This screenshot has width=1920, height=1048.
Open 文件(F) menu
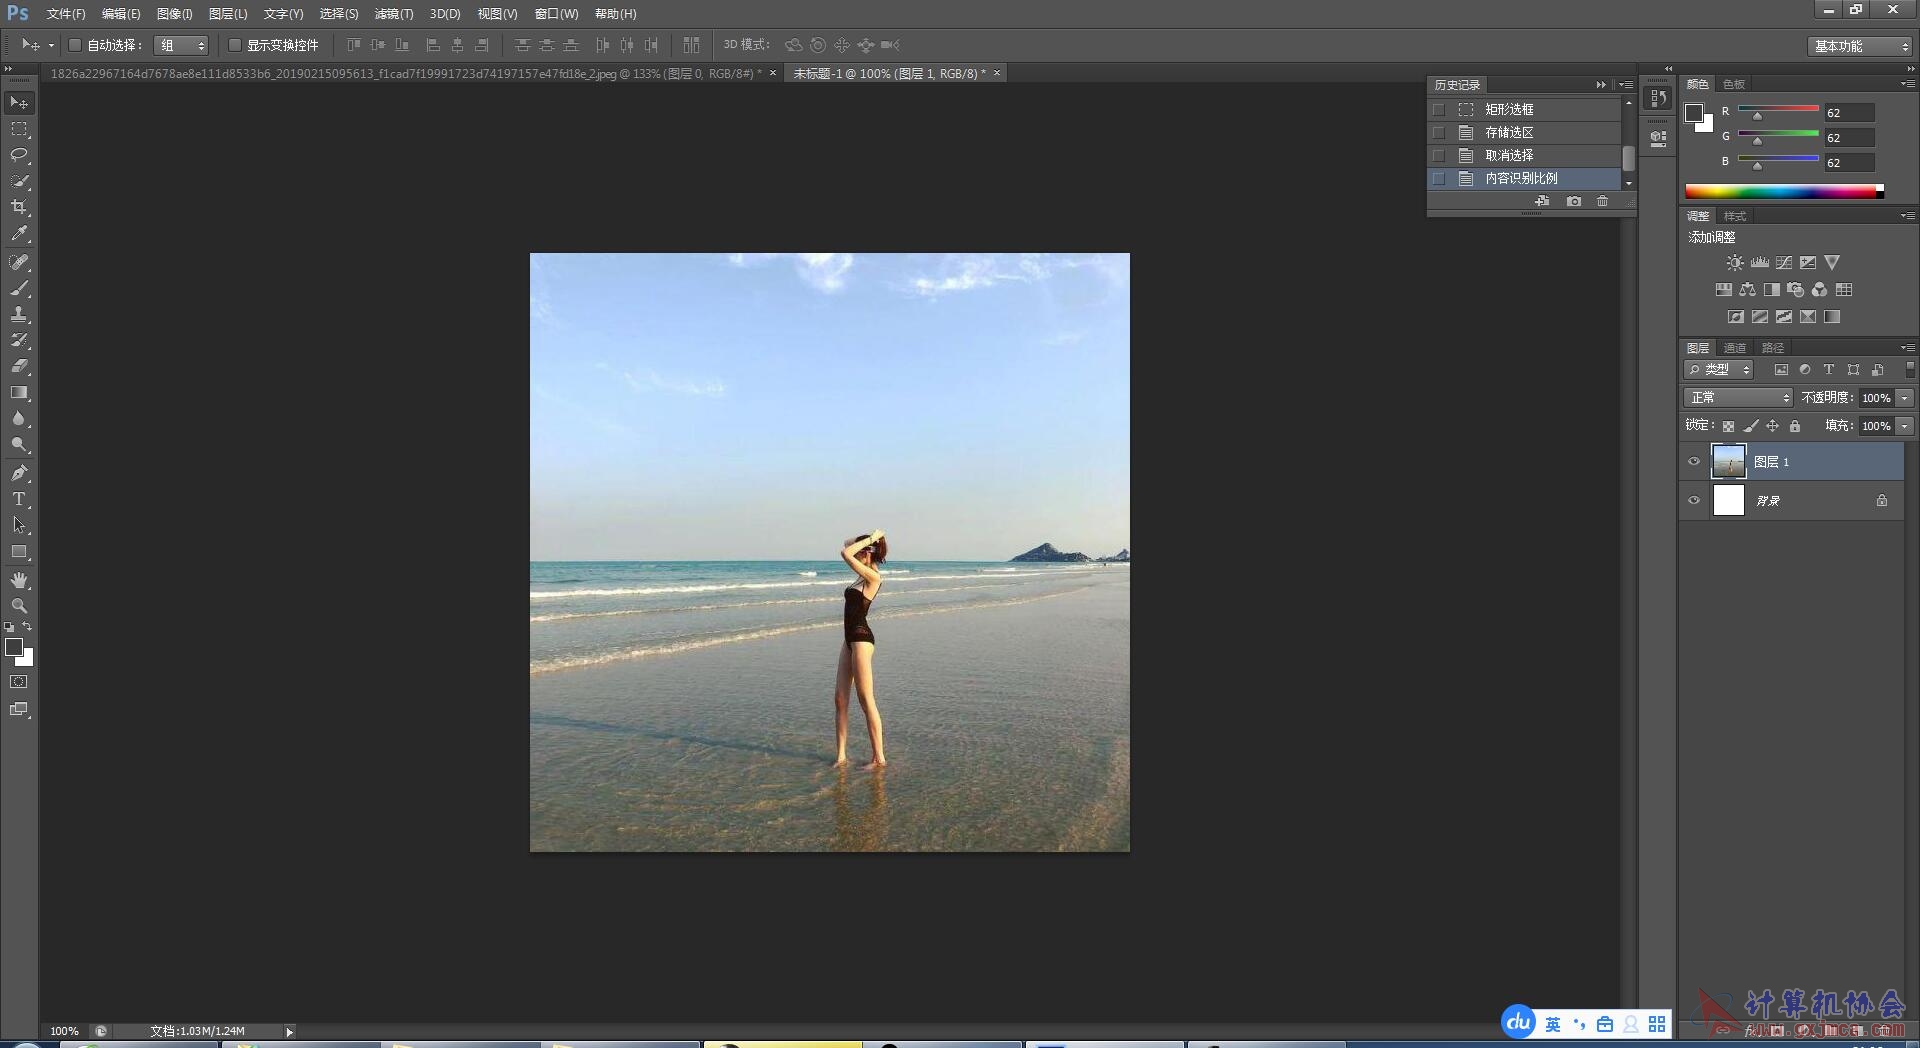click(x=66, y=14)
